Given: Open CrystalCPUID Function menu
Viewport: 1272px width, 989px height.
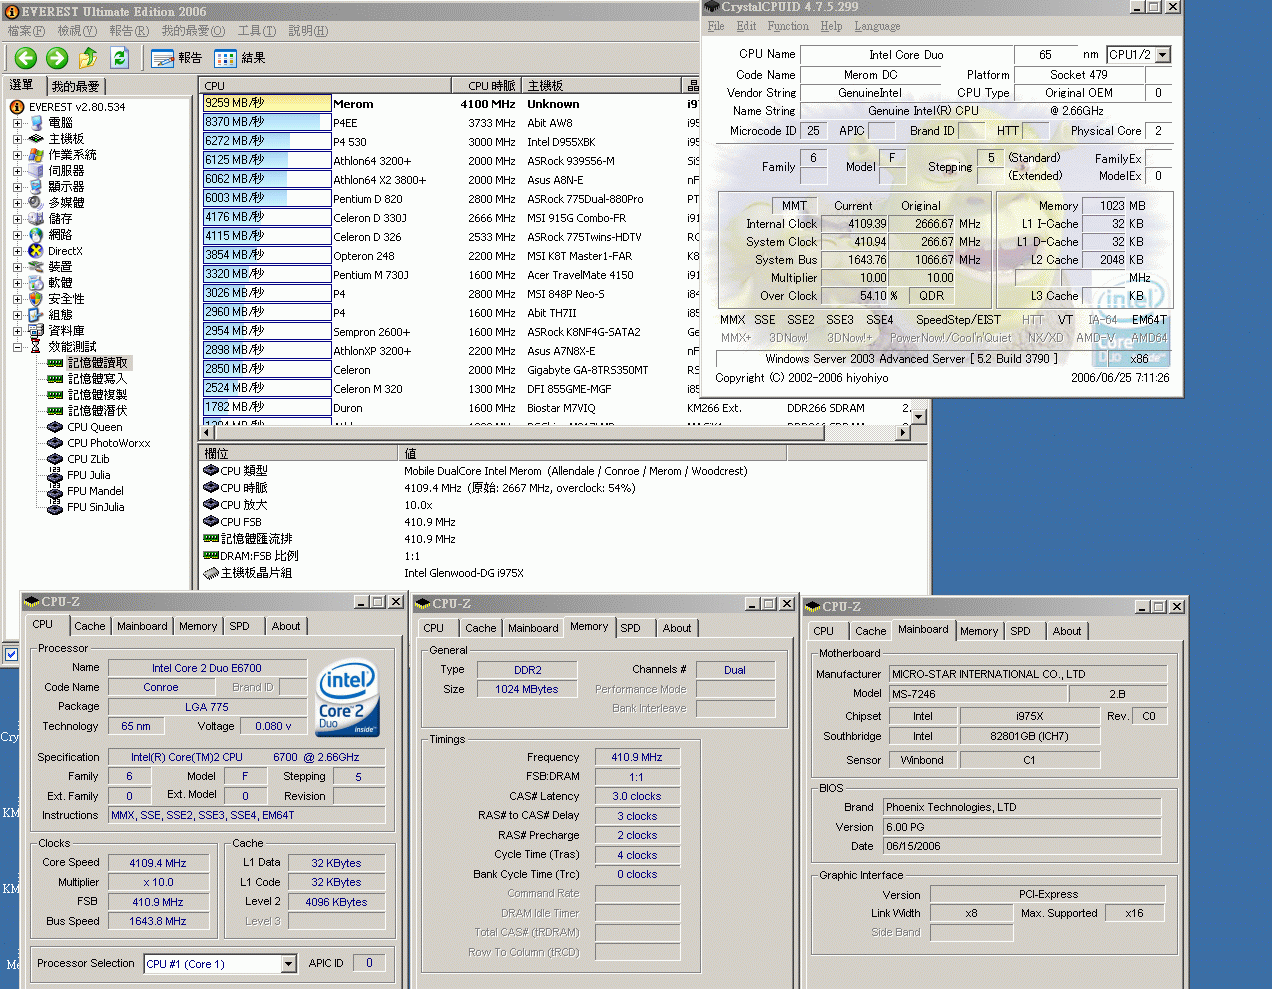Looking at the screenshot, I should point(788,26).
